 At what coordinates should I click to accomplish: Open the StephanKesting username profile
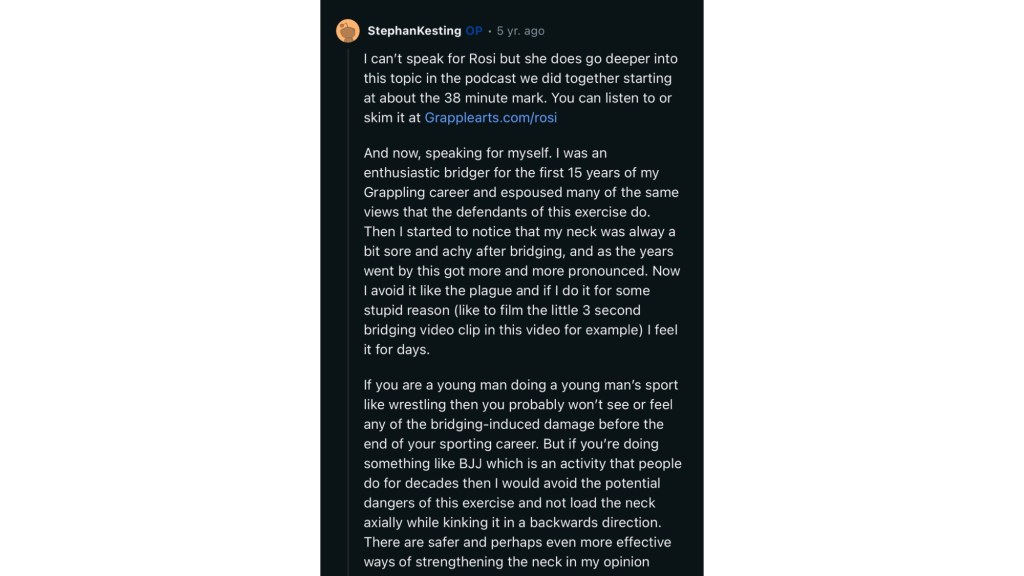pos(414,31)
